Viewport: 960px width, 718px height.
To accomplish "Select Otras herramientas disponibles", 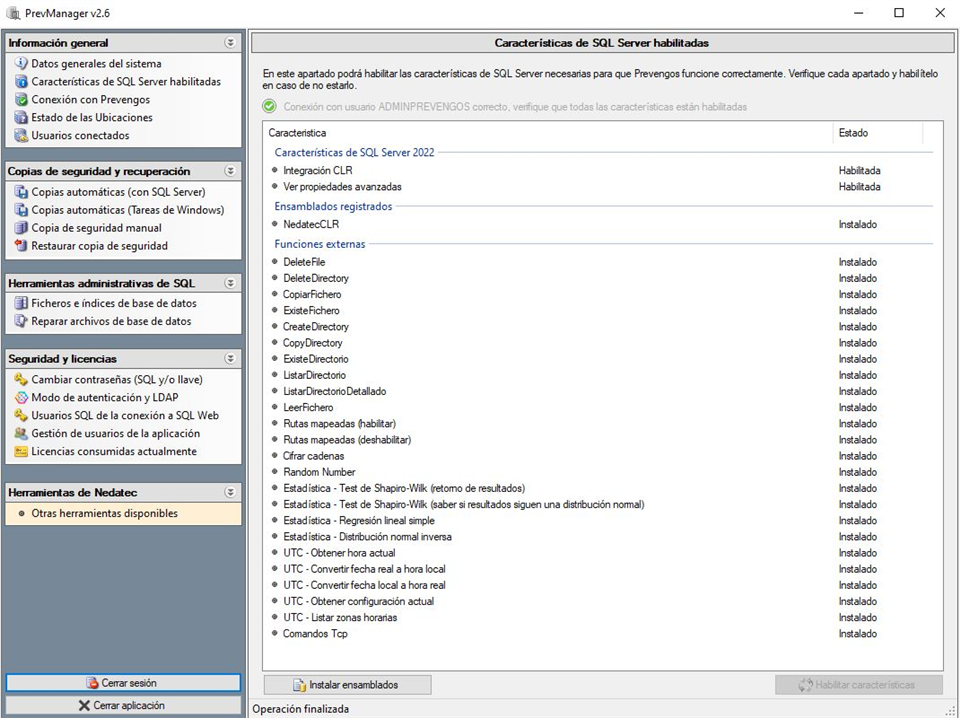I will click(104, 514).
